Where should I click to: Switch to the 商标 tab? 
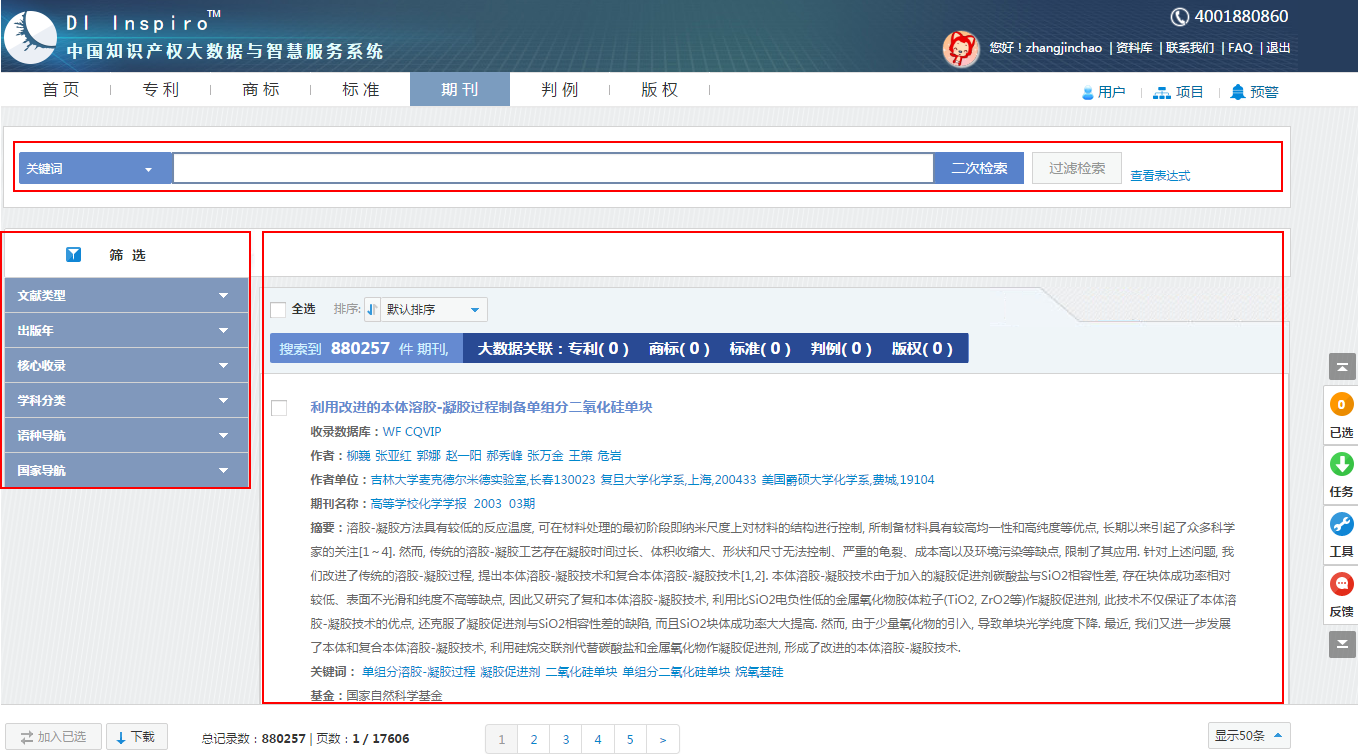pos(261,90)
